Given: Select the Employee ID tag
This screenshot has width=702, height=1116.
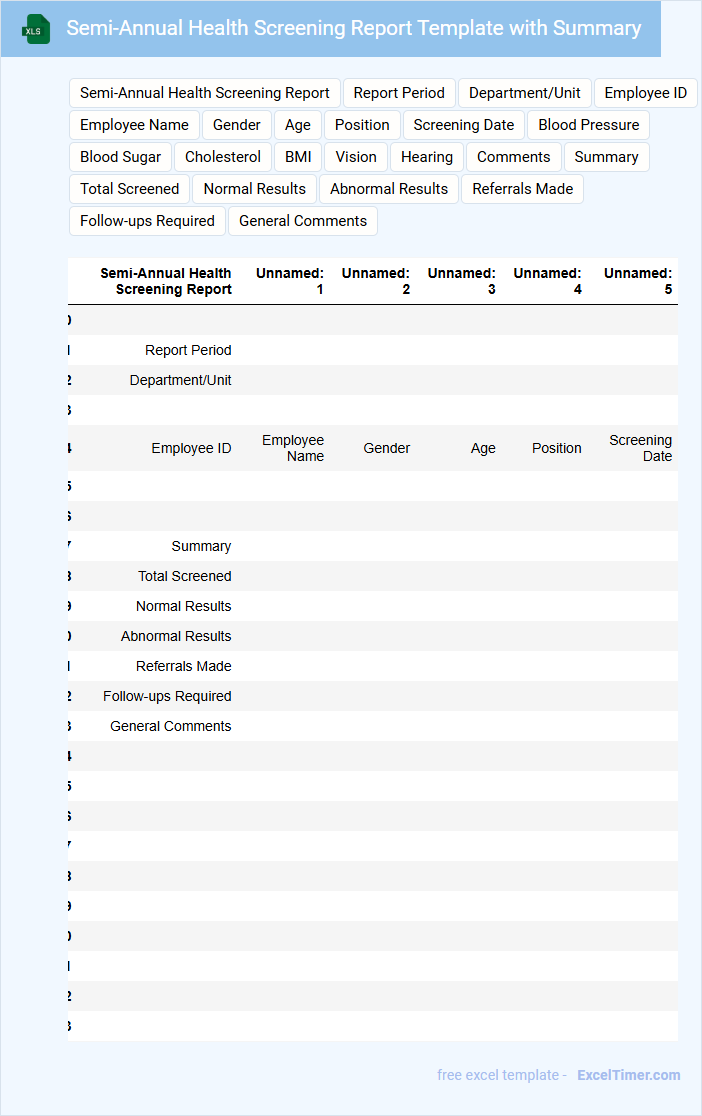Looking at the screenshot, I should point(645,93).
